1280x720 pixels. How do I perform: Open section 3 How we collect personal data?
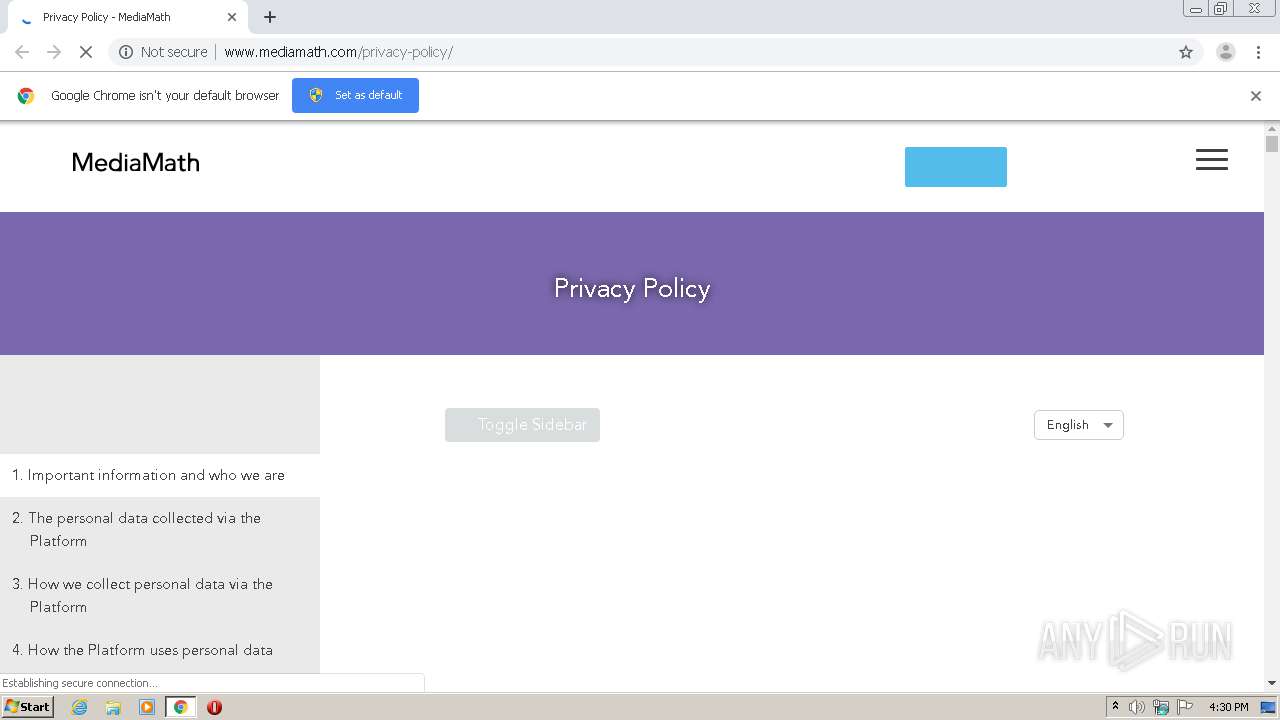pyautogui.click(x=160, y=596)
